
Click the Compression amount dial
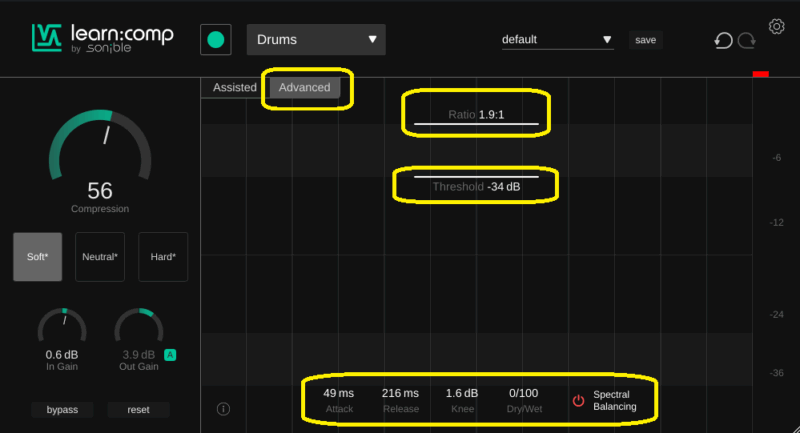[100, 150]
